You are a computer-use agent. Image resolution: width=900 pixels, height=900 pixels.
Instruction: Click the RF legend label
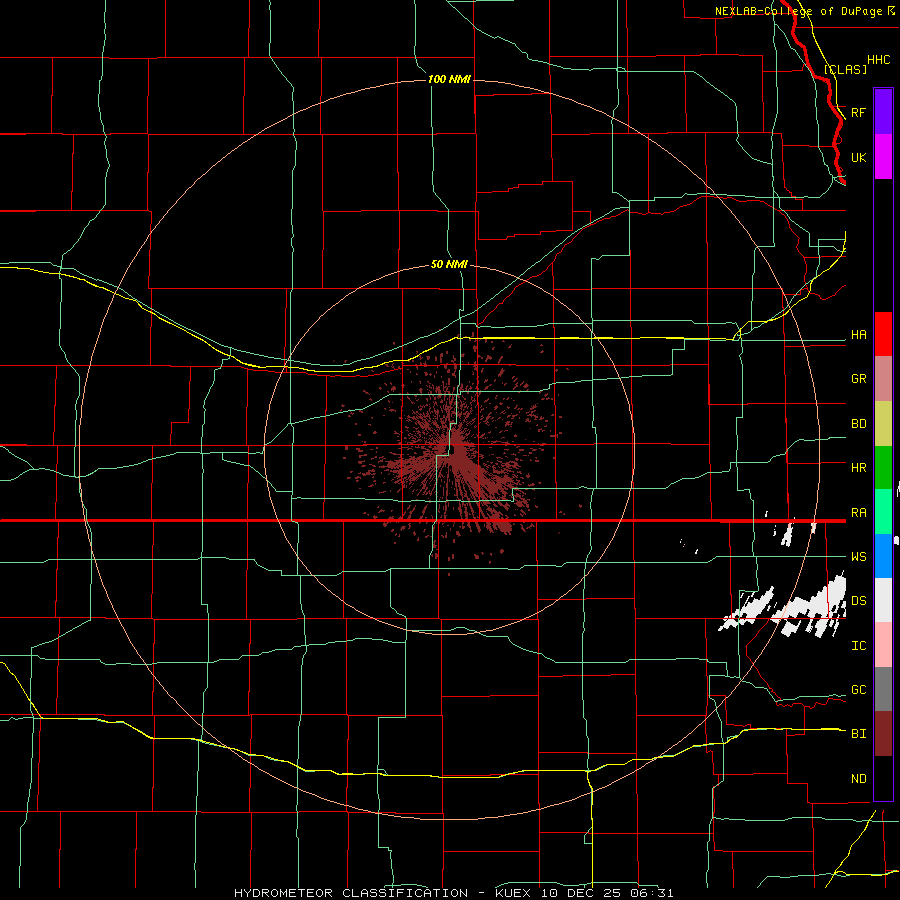pos(858,112)
